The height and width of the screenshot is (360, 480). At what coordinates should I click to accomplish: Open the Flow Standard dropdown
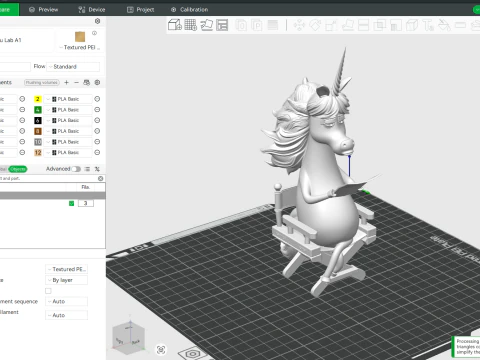(73, 67)
